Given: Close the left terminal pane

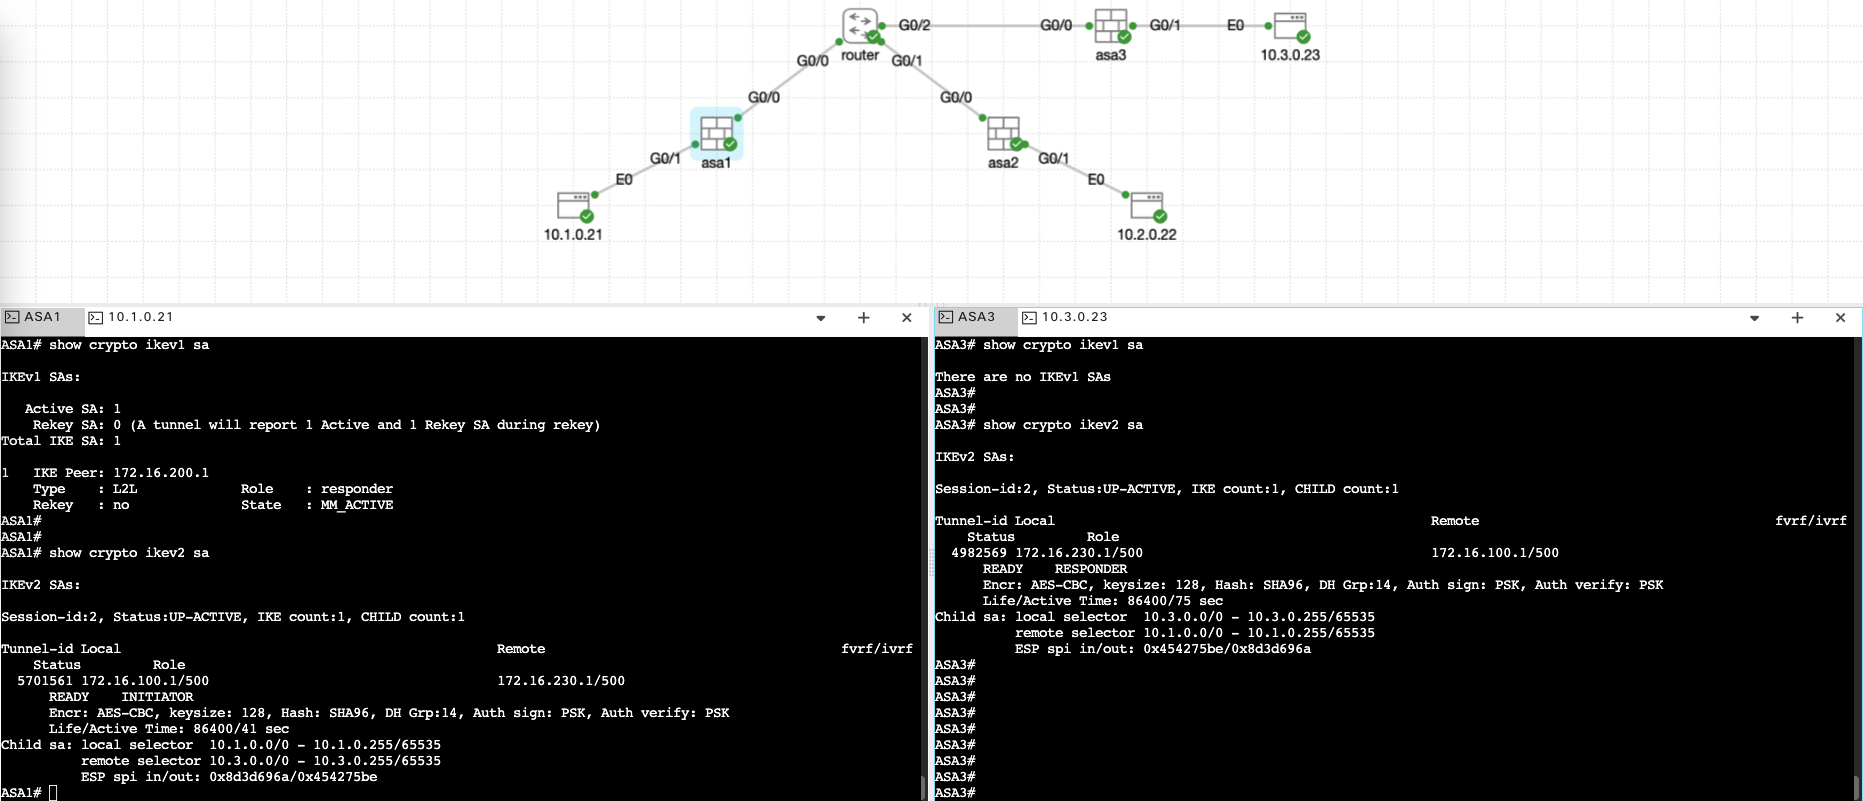Looking at the screenshot, I should (x=907, y=318).
